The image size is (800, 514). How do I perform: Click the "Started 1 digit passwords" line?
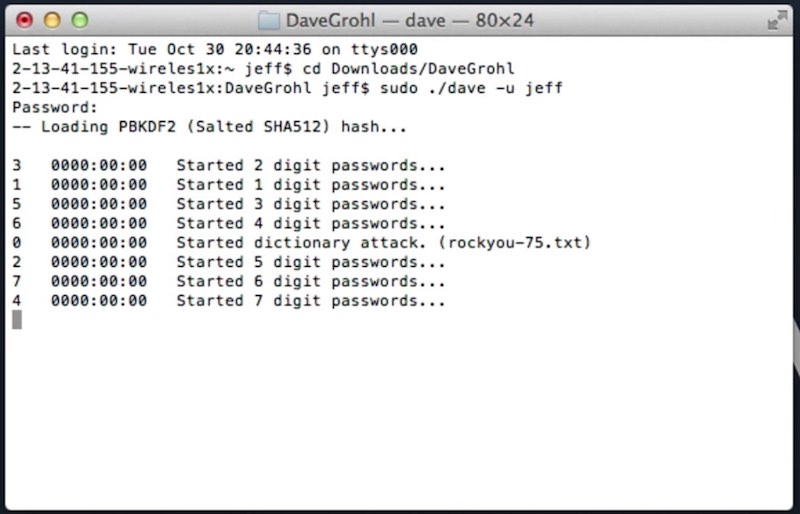click(x=310, y=184)
